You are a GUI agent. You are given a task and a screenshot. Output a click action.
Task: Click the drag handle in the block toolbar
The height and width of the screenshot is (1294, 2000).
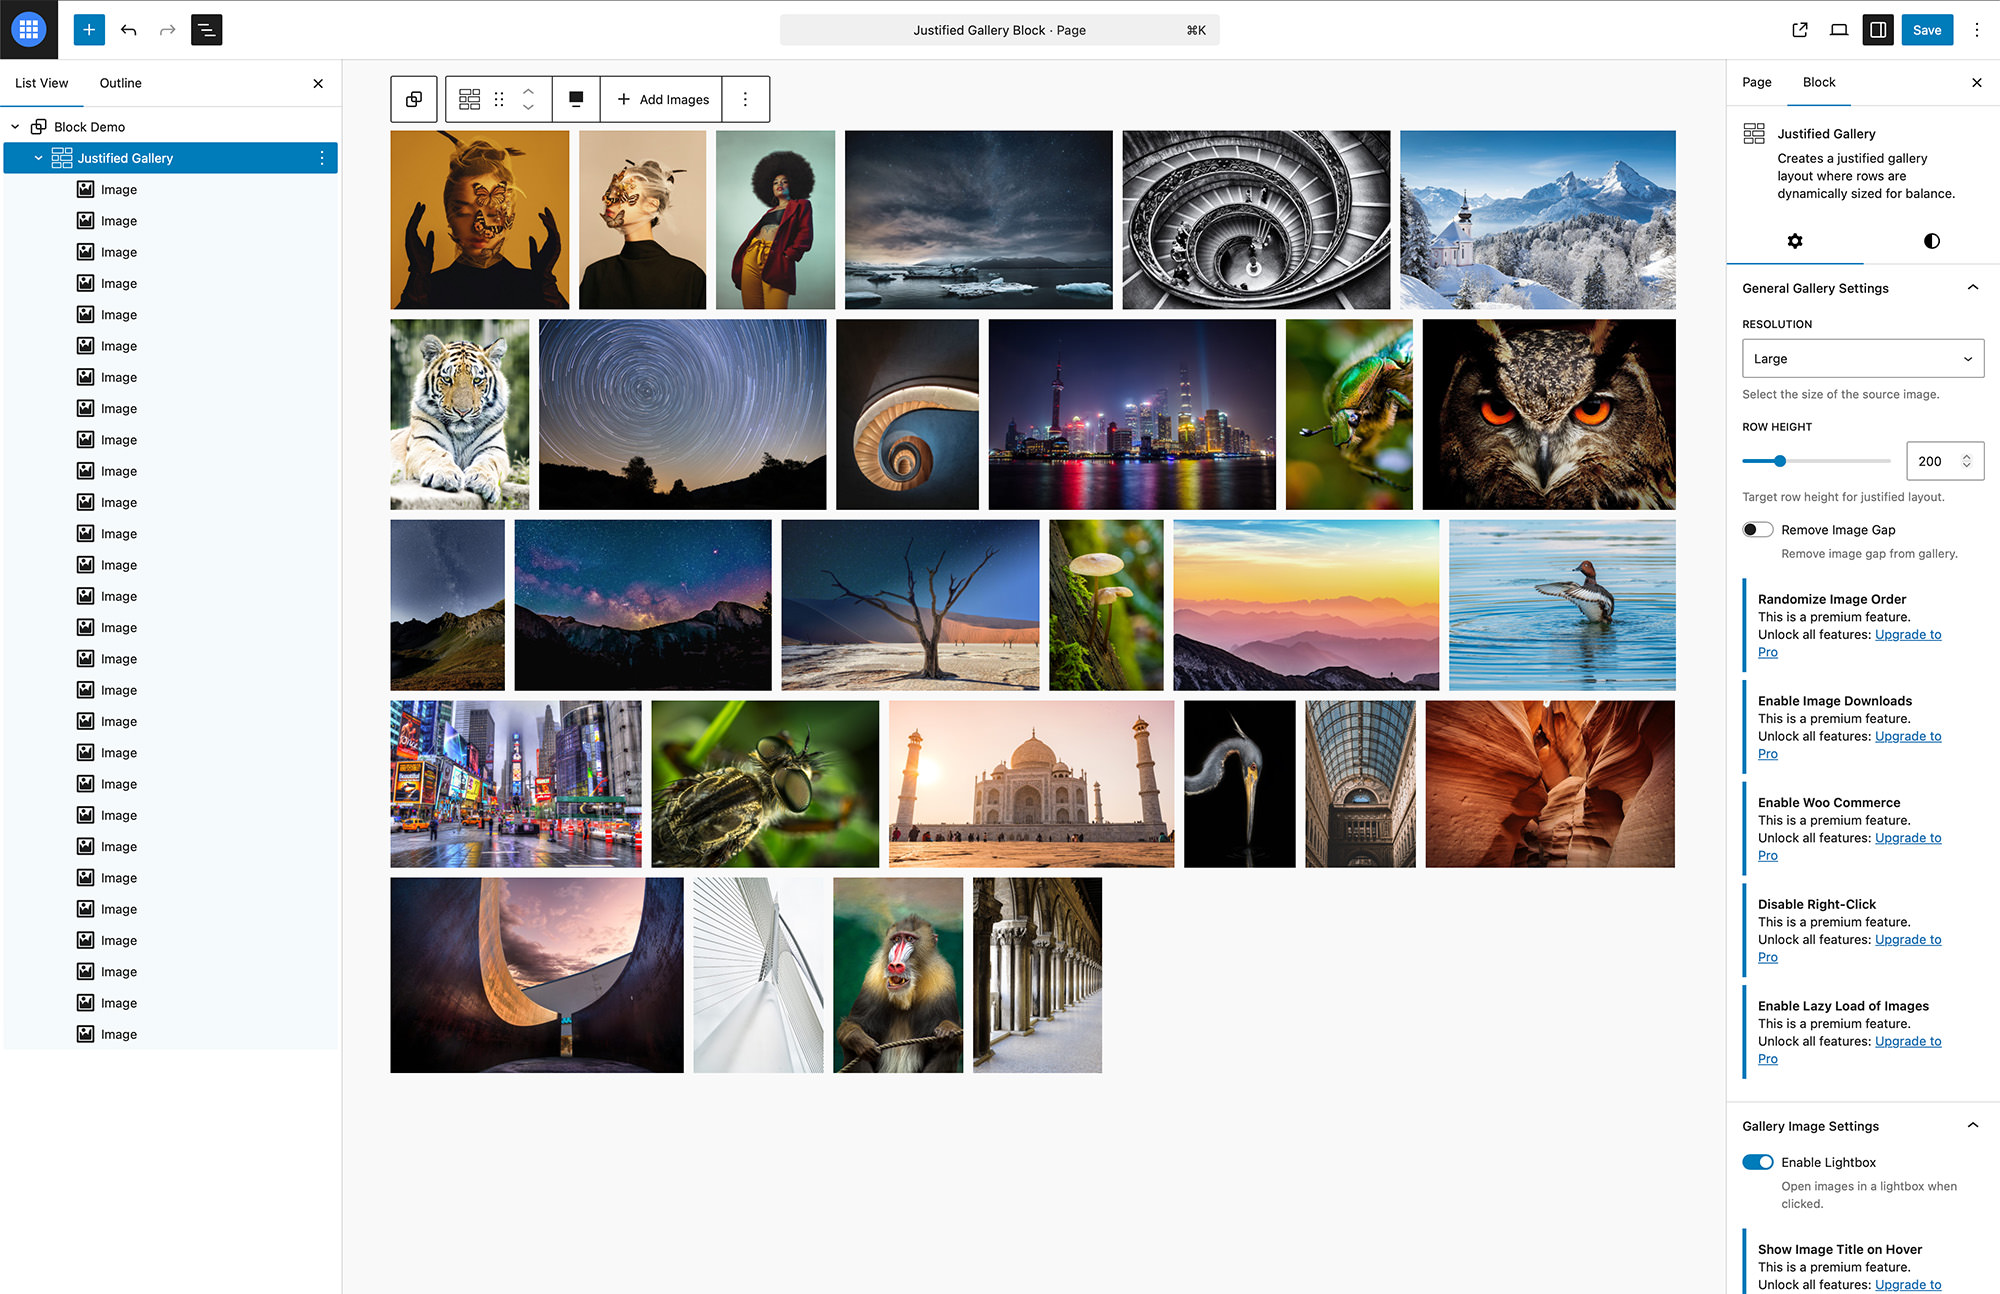pos(499,99)
